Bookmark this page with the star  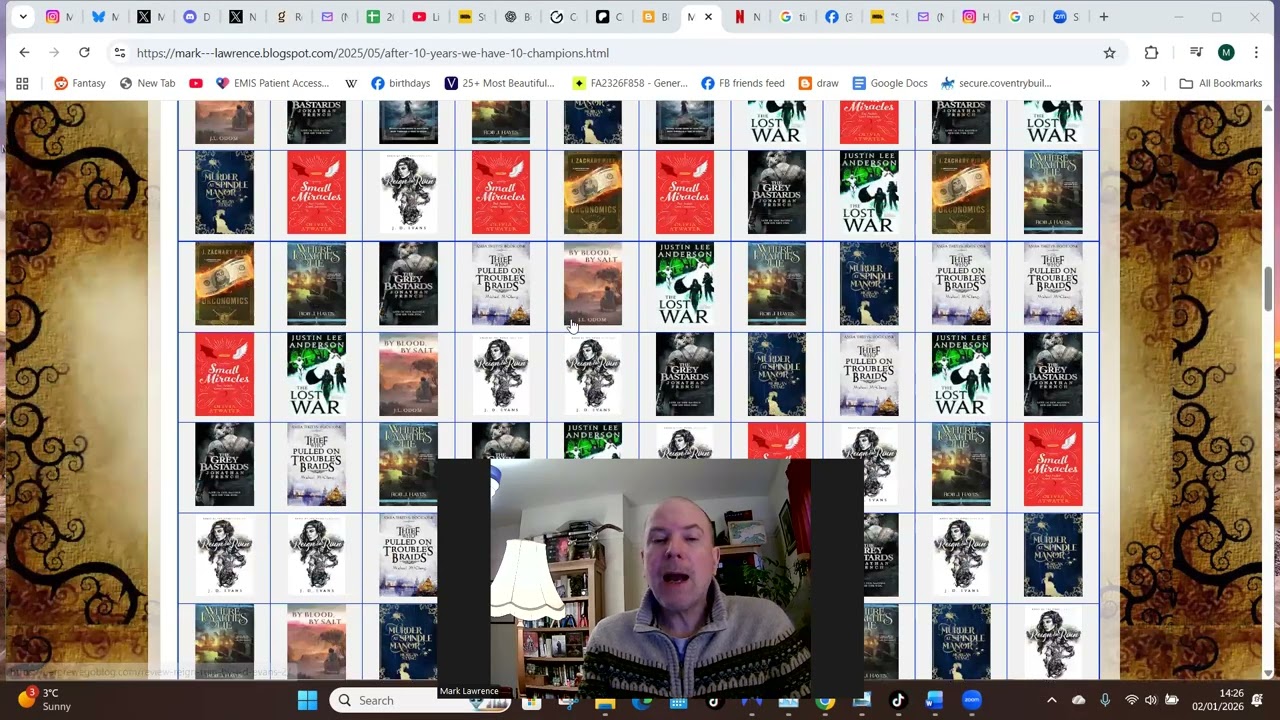pos(1109,53)
